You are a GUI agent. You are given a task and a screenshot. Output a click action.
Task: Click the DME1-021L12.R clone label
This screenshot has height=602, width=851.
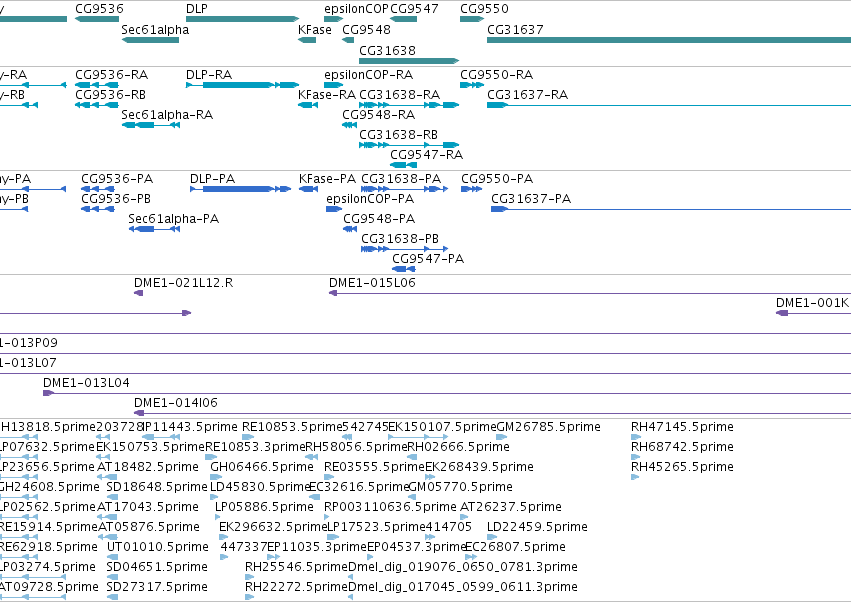pyautogui.click(x=183, y=282)
